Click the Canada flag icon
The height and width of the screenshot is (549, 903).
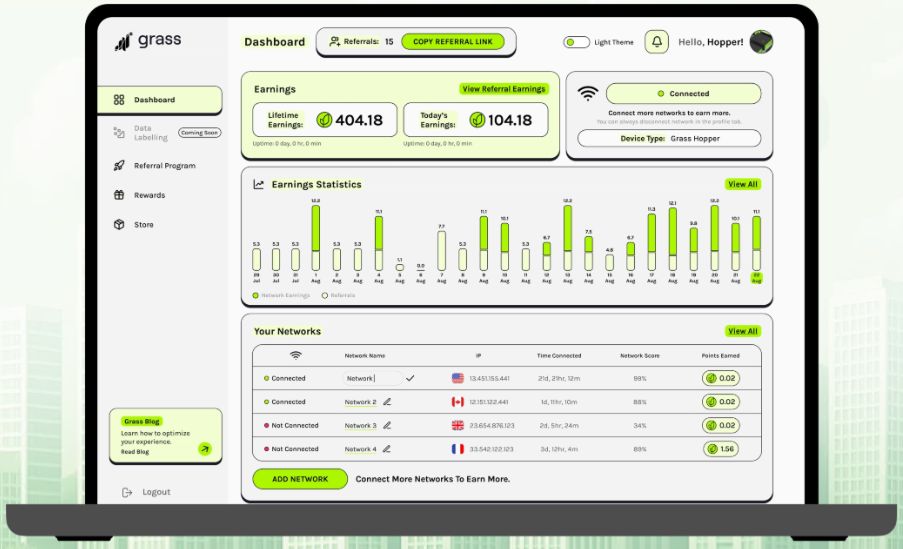[458, 402]
